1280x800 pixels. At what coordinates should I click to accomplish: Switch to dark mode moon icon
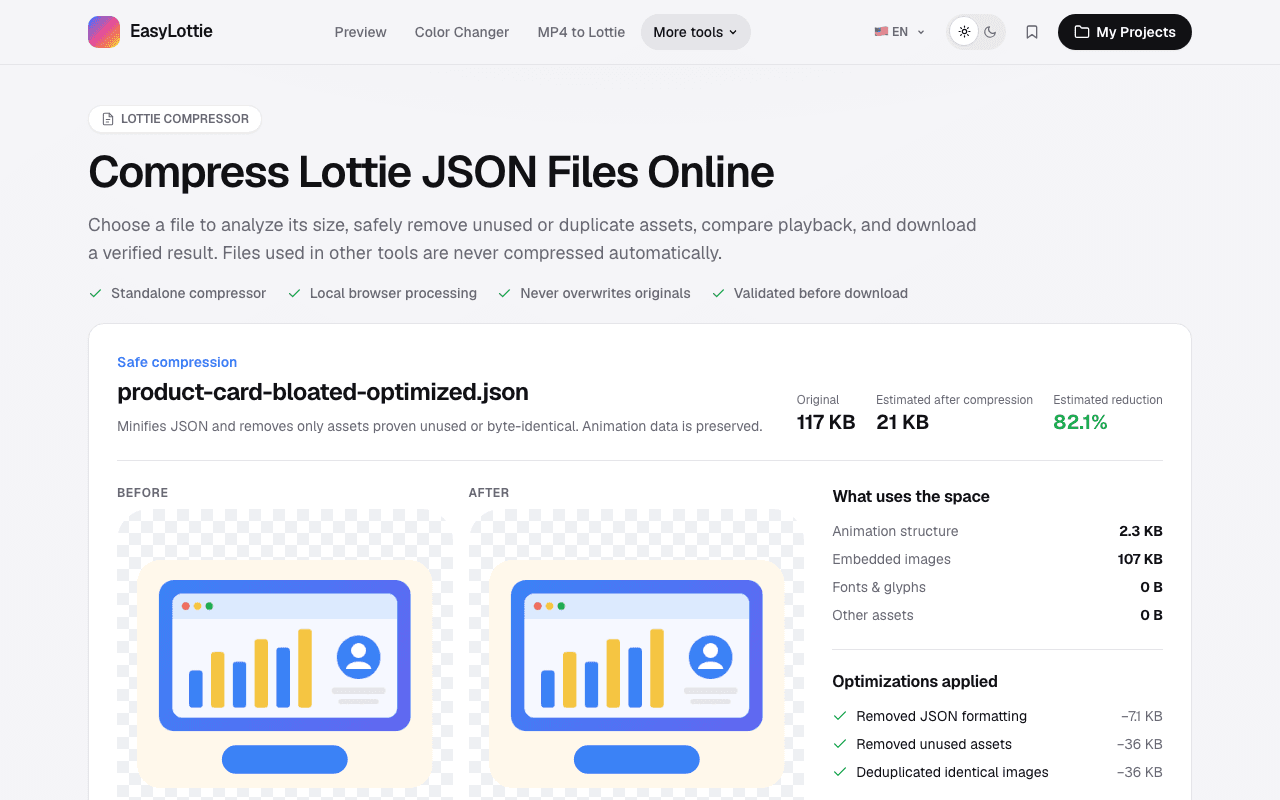pyautogui.click(x=990, y=32)
